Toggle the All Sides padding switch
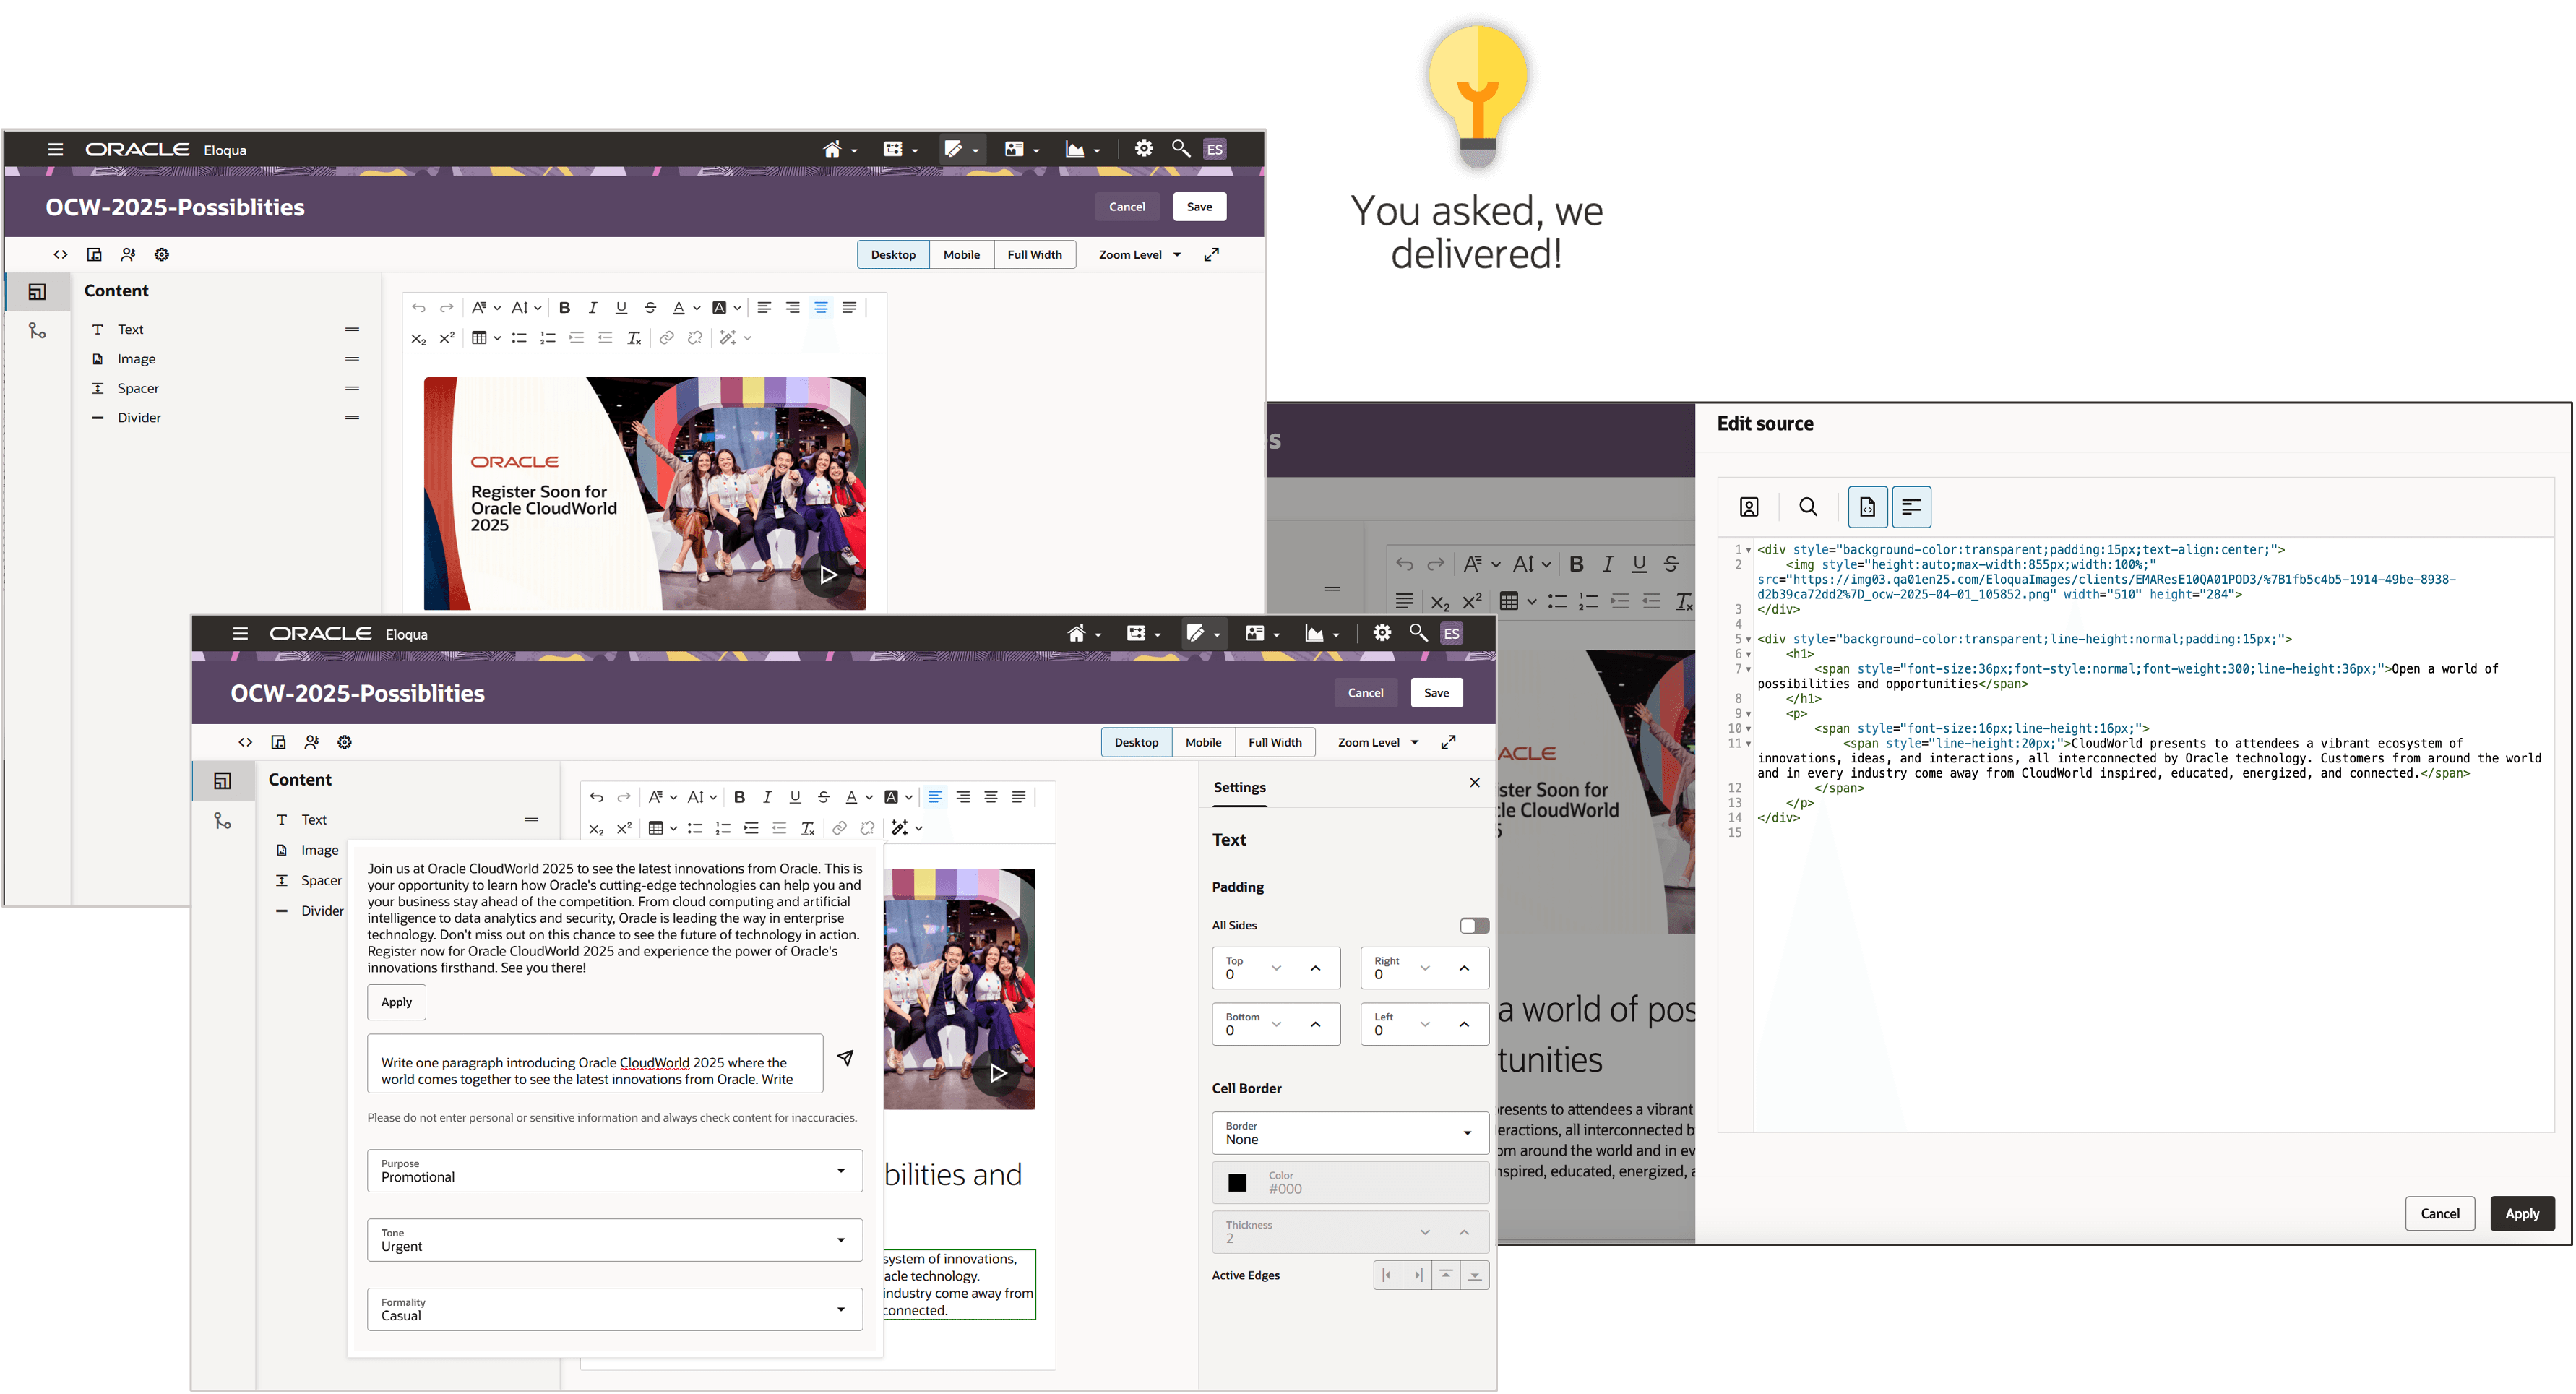This screenshot has height=1394, width=2576. (x=1473, y=925)
